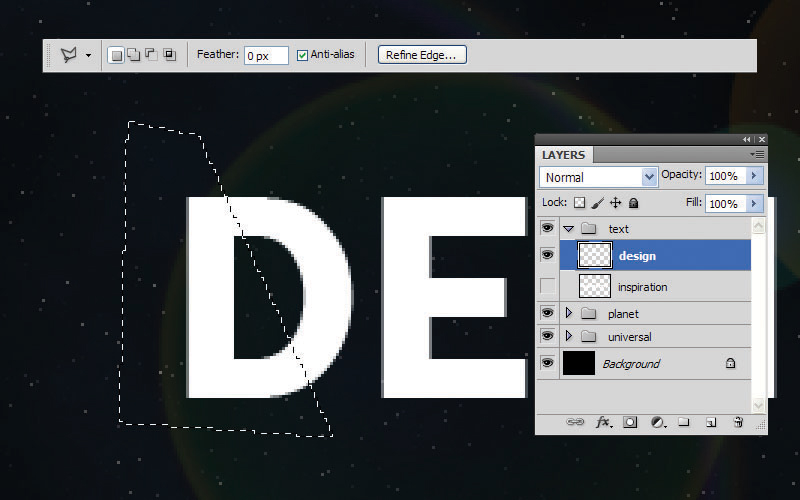Click the Fill percentage field
The height and width of the screenshot is (500, 800).
[726, 204]
